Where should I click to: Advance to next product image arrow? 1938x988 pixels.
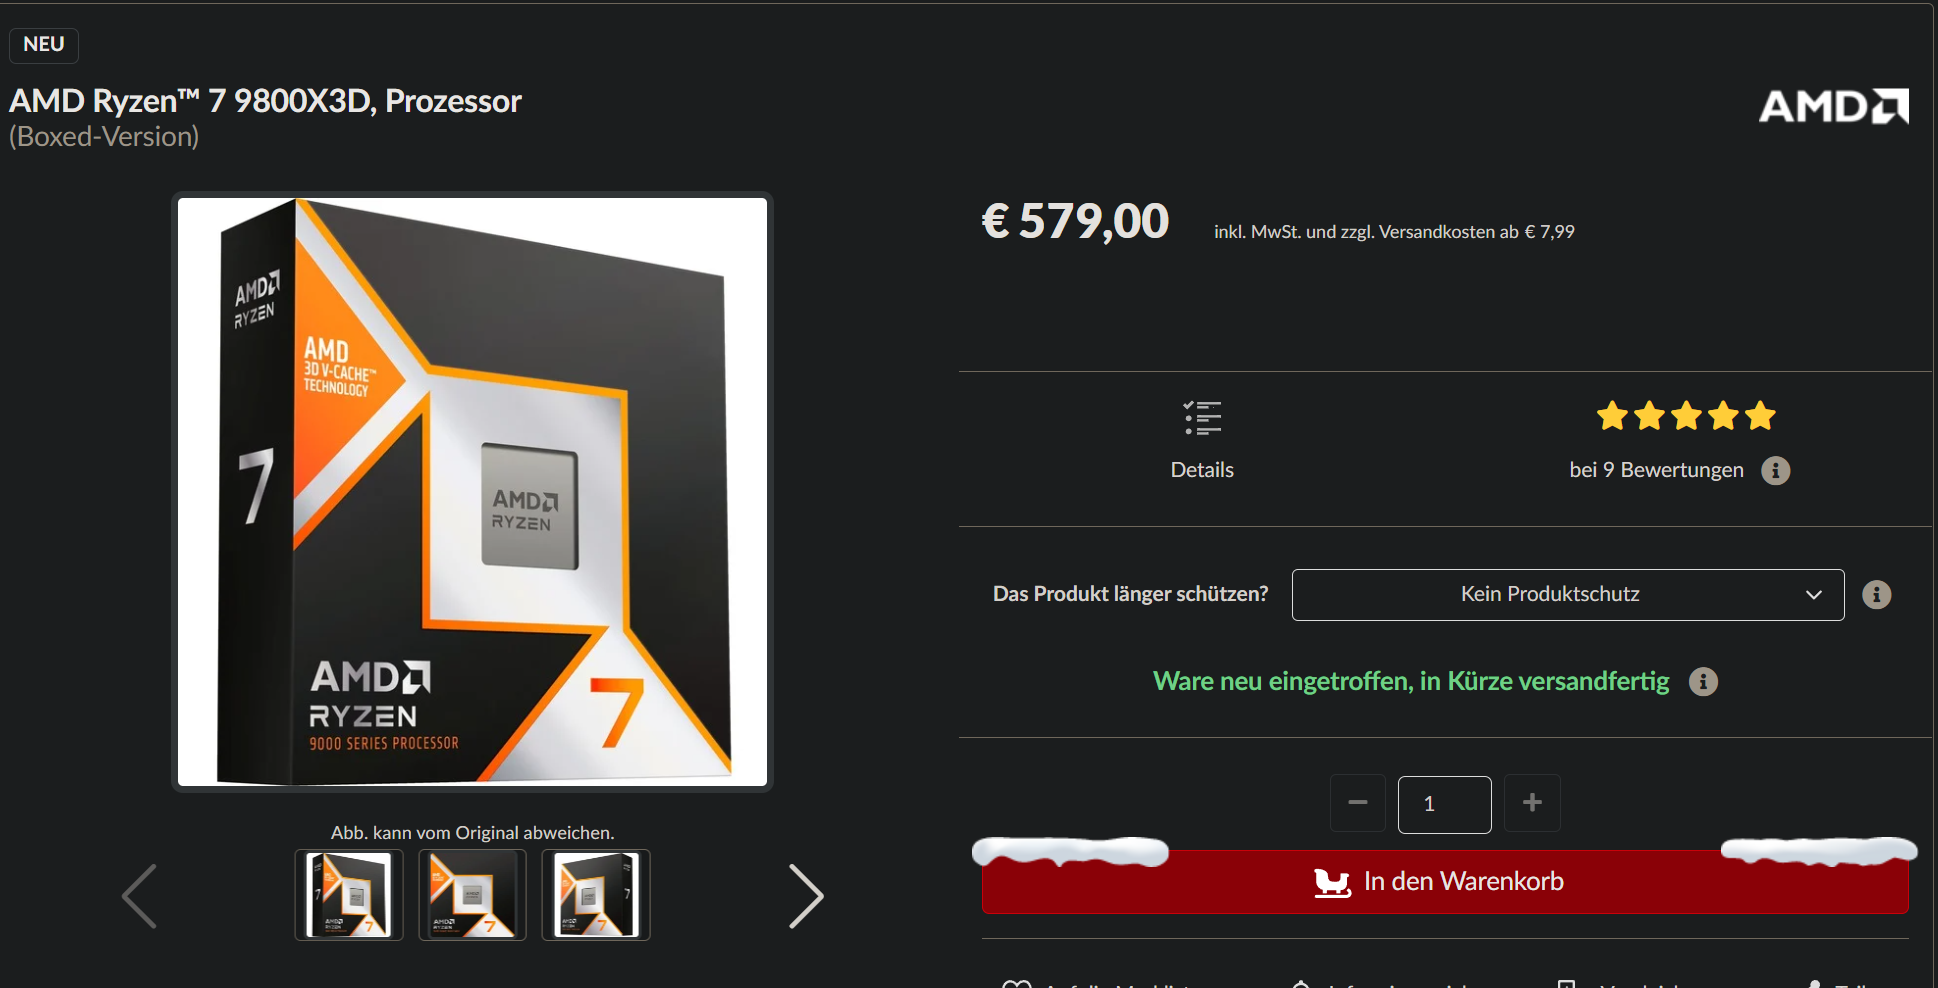point(806,896)
